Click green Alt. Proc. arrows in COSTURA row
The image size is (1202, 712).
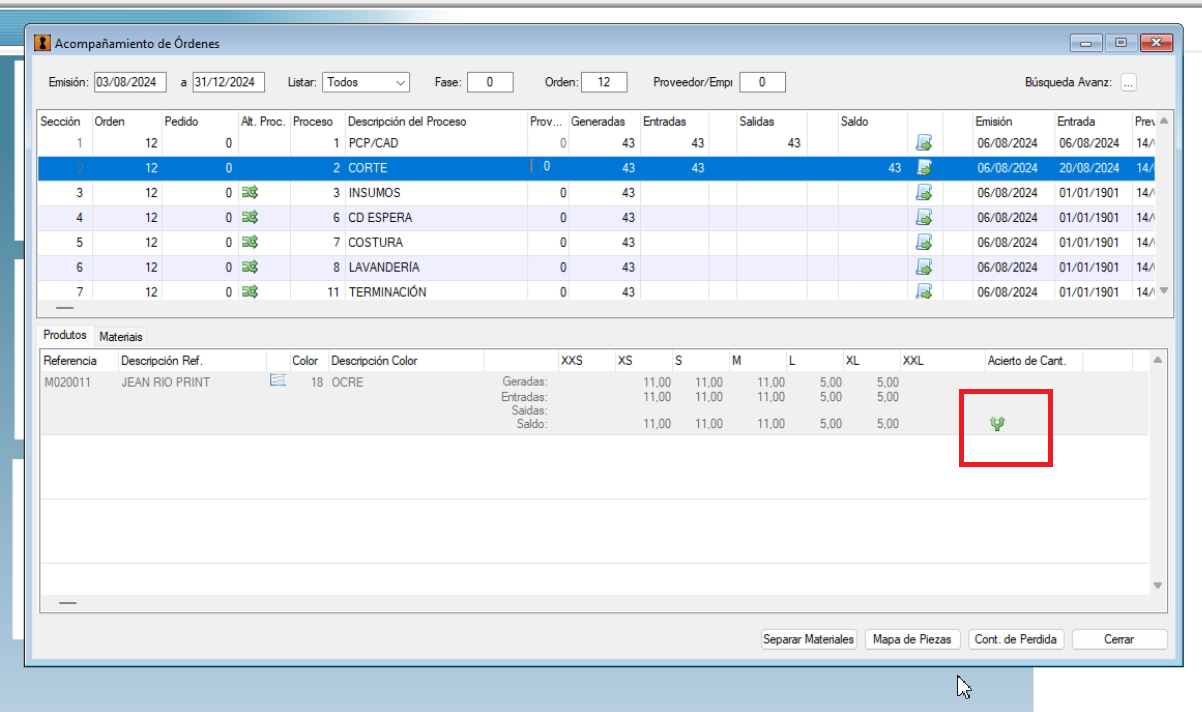250,242
